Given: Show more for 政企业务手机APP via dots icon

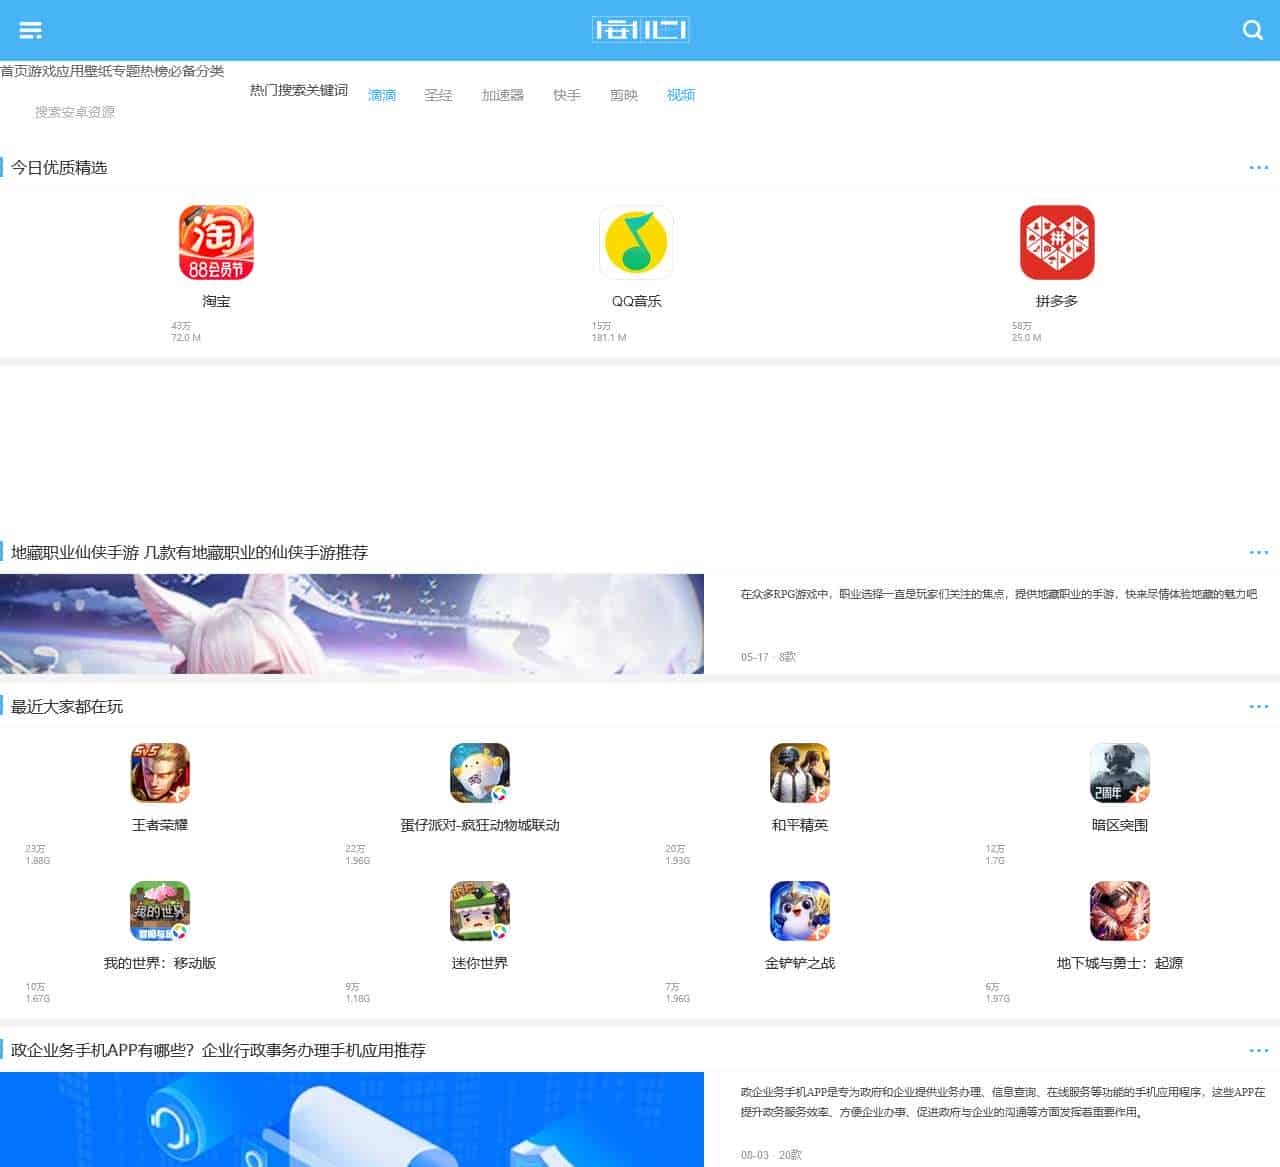Looking at the screenshot, I should coord(1259,1050).
